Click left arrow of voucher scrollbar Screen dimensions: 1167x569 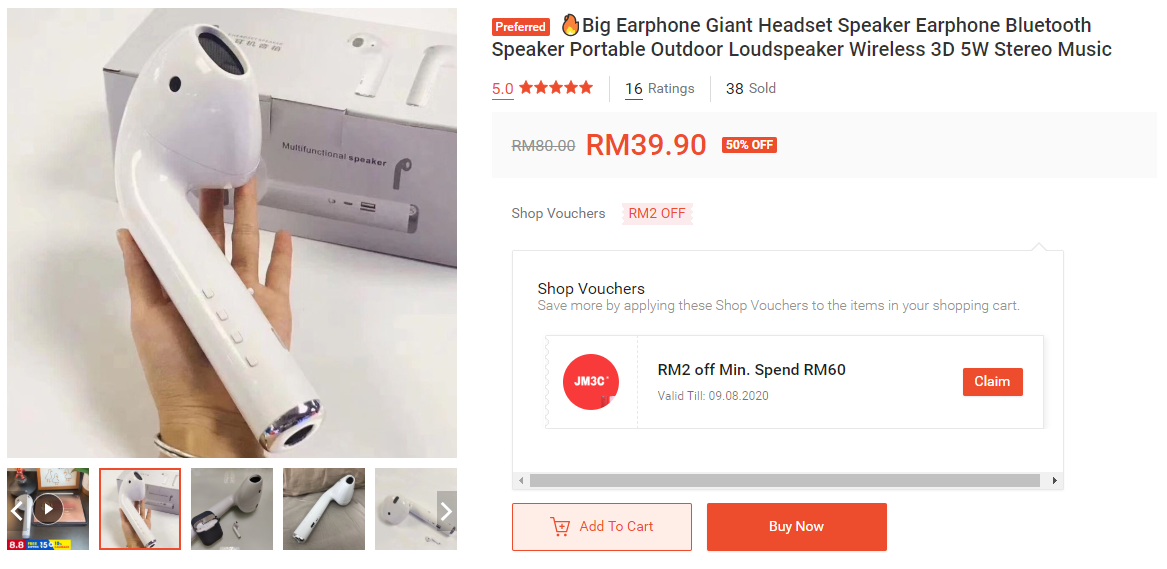[521, 481]
